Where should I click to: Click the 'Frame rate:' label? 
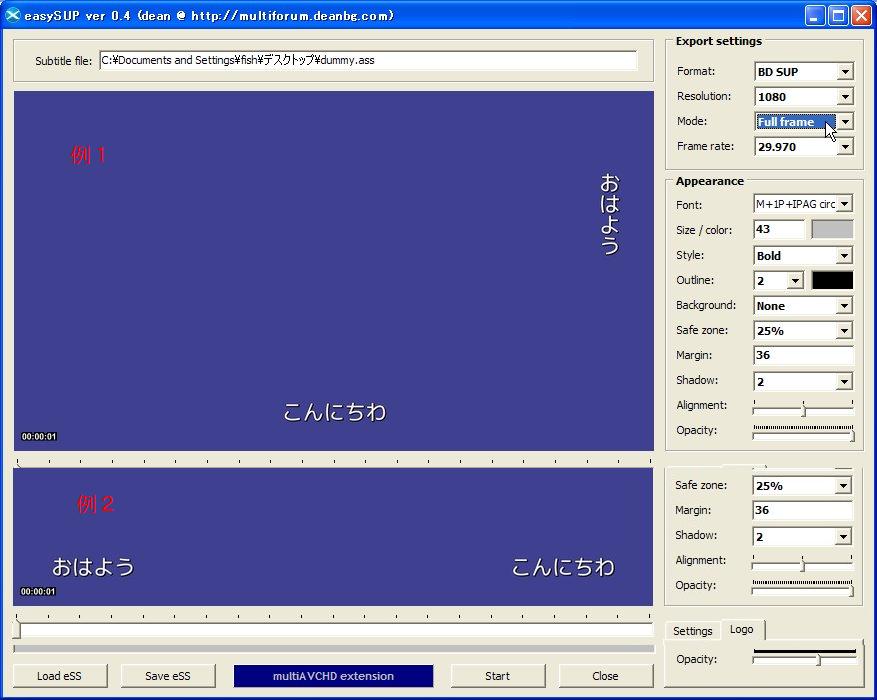[x=705, y=146]
